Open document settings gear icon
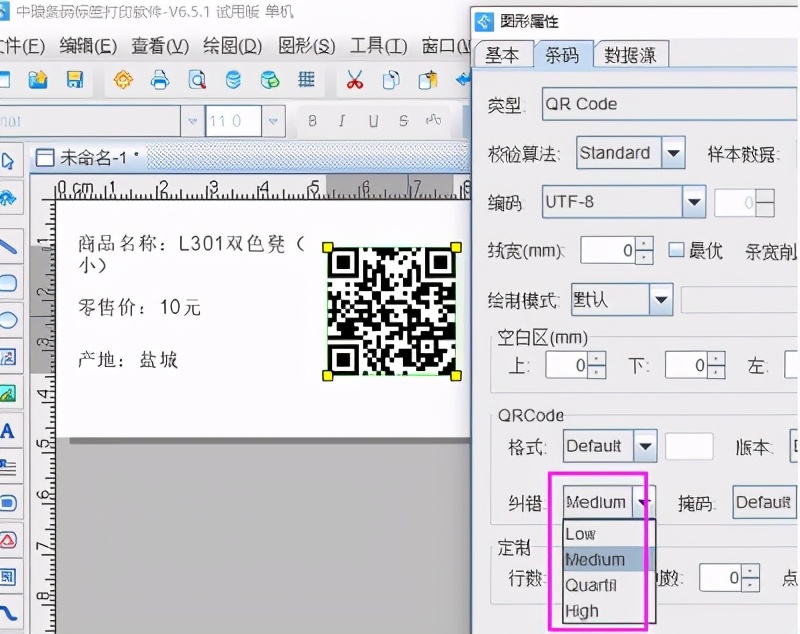Viewport: 800px width, 634px height. pos(123,80)
